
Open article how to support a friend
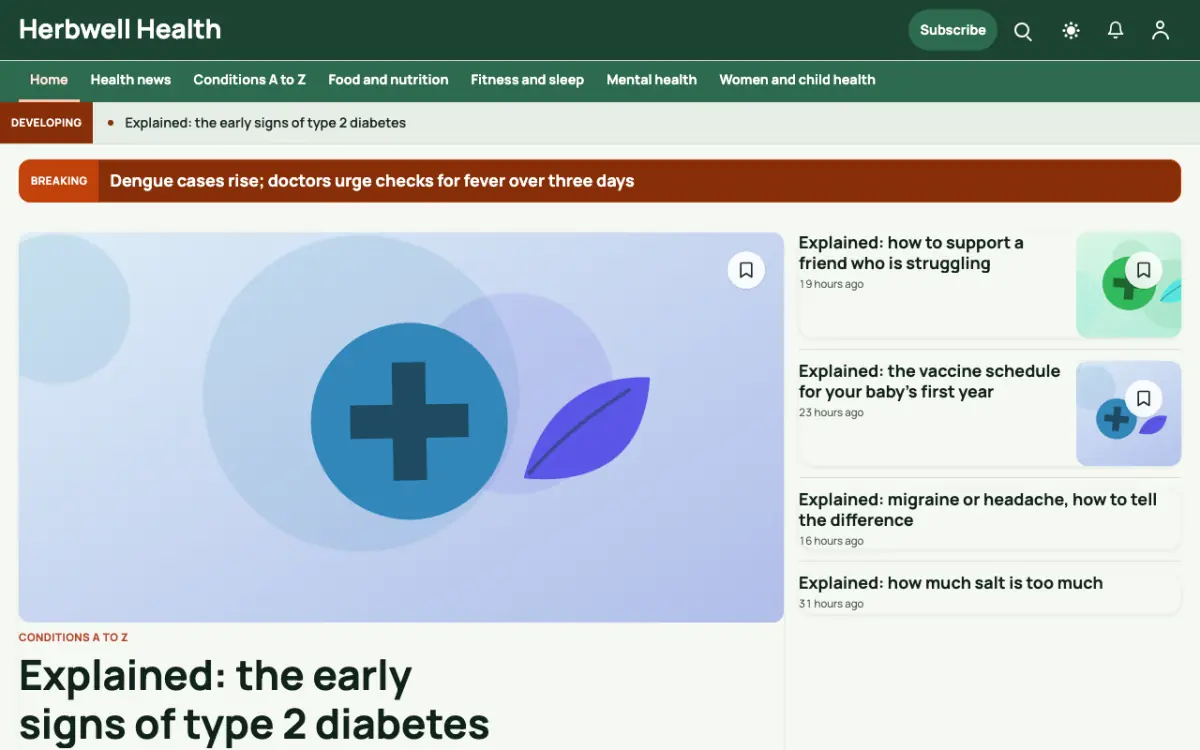(x=911, y=253)
